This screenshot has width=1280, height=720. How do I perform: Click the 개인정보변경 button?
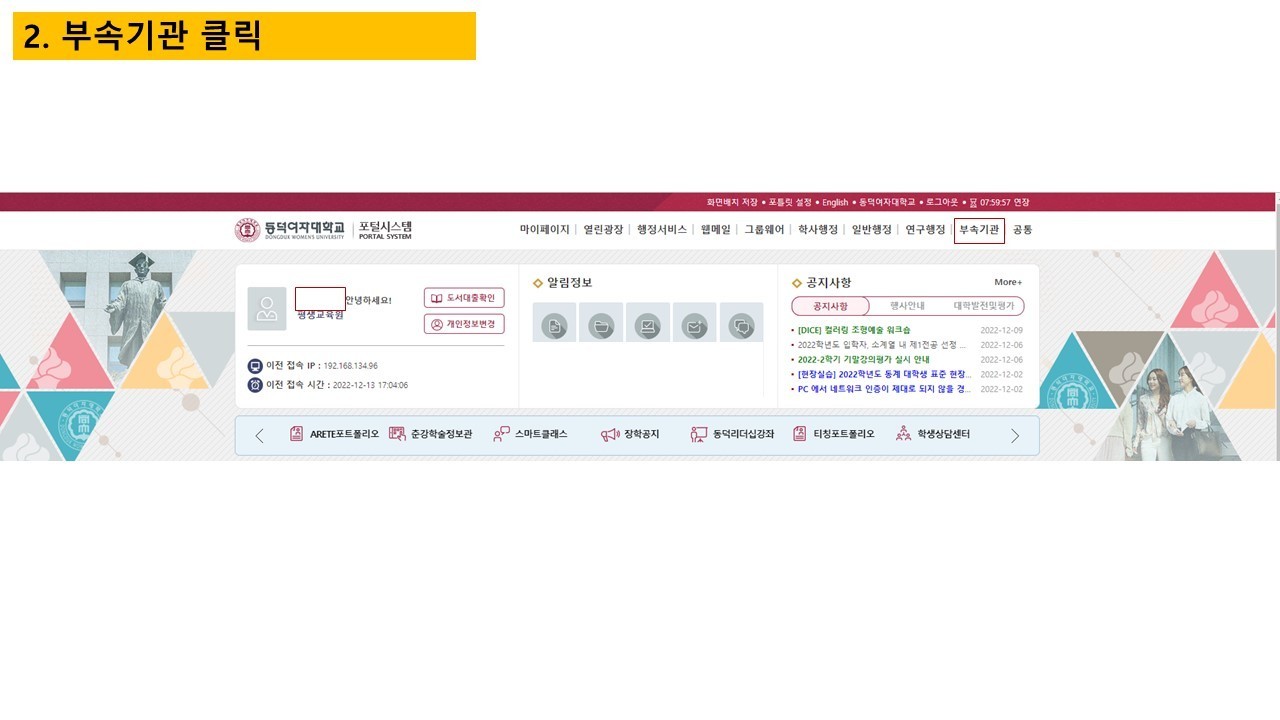coord(464,324)
